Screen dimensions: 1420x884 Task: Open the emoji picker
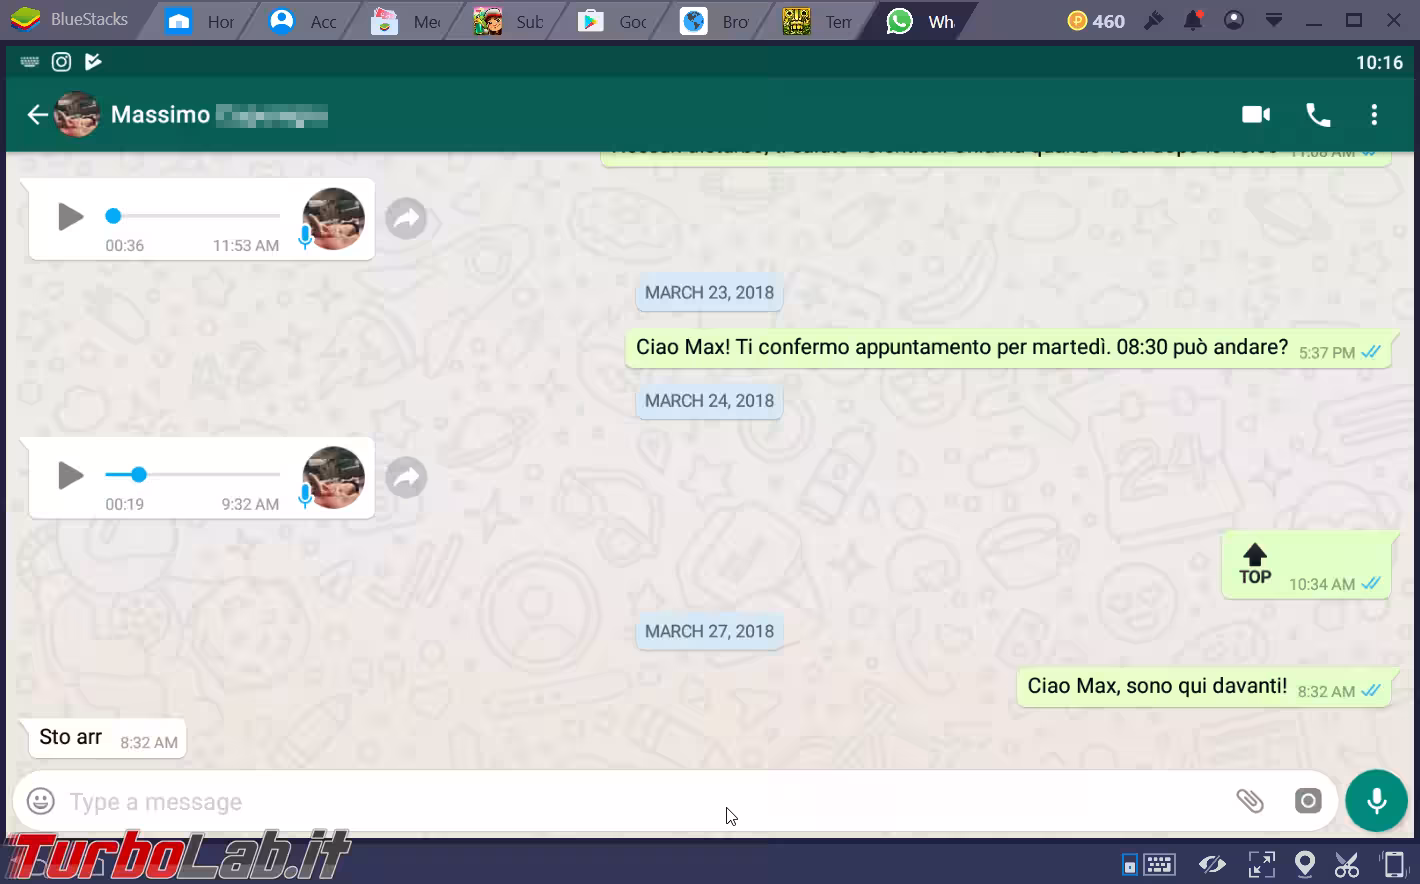coord(41,801)
